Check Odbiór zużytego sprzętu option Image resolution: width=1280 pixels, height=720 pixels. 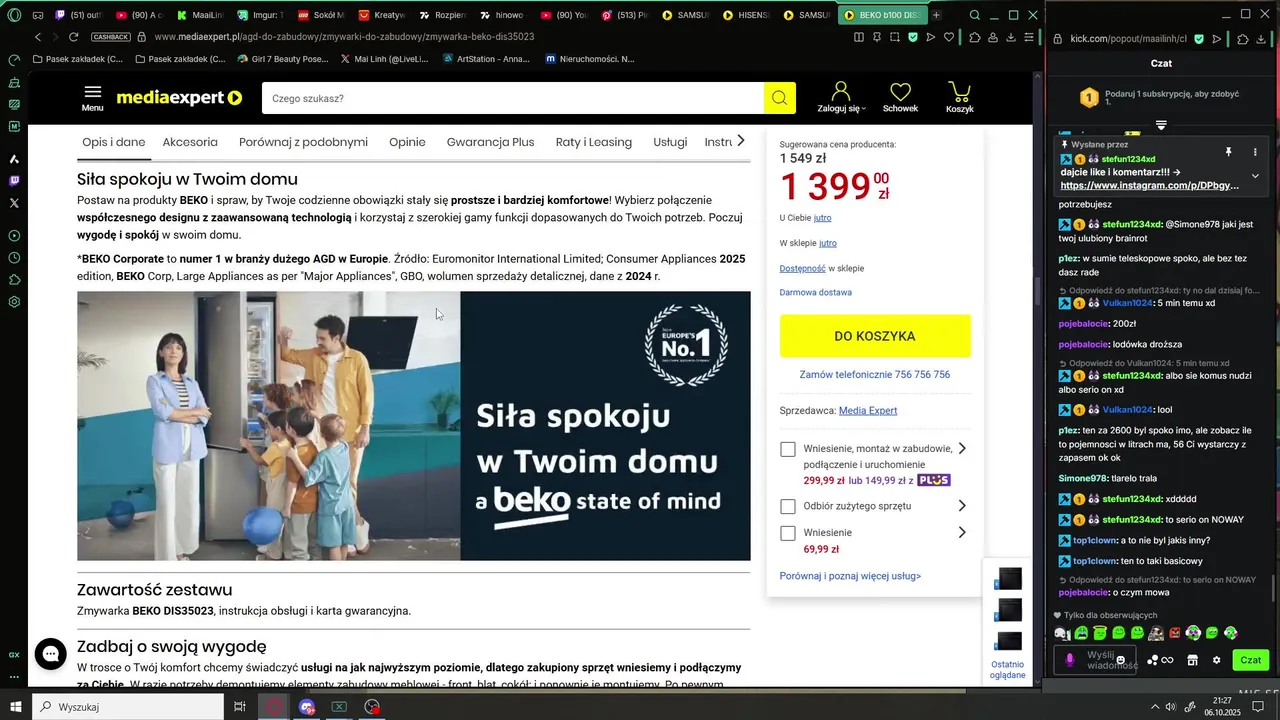pyautogui.click(x=788, y=507)
